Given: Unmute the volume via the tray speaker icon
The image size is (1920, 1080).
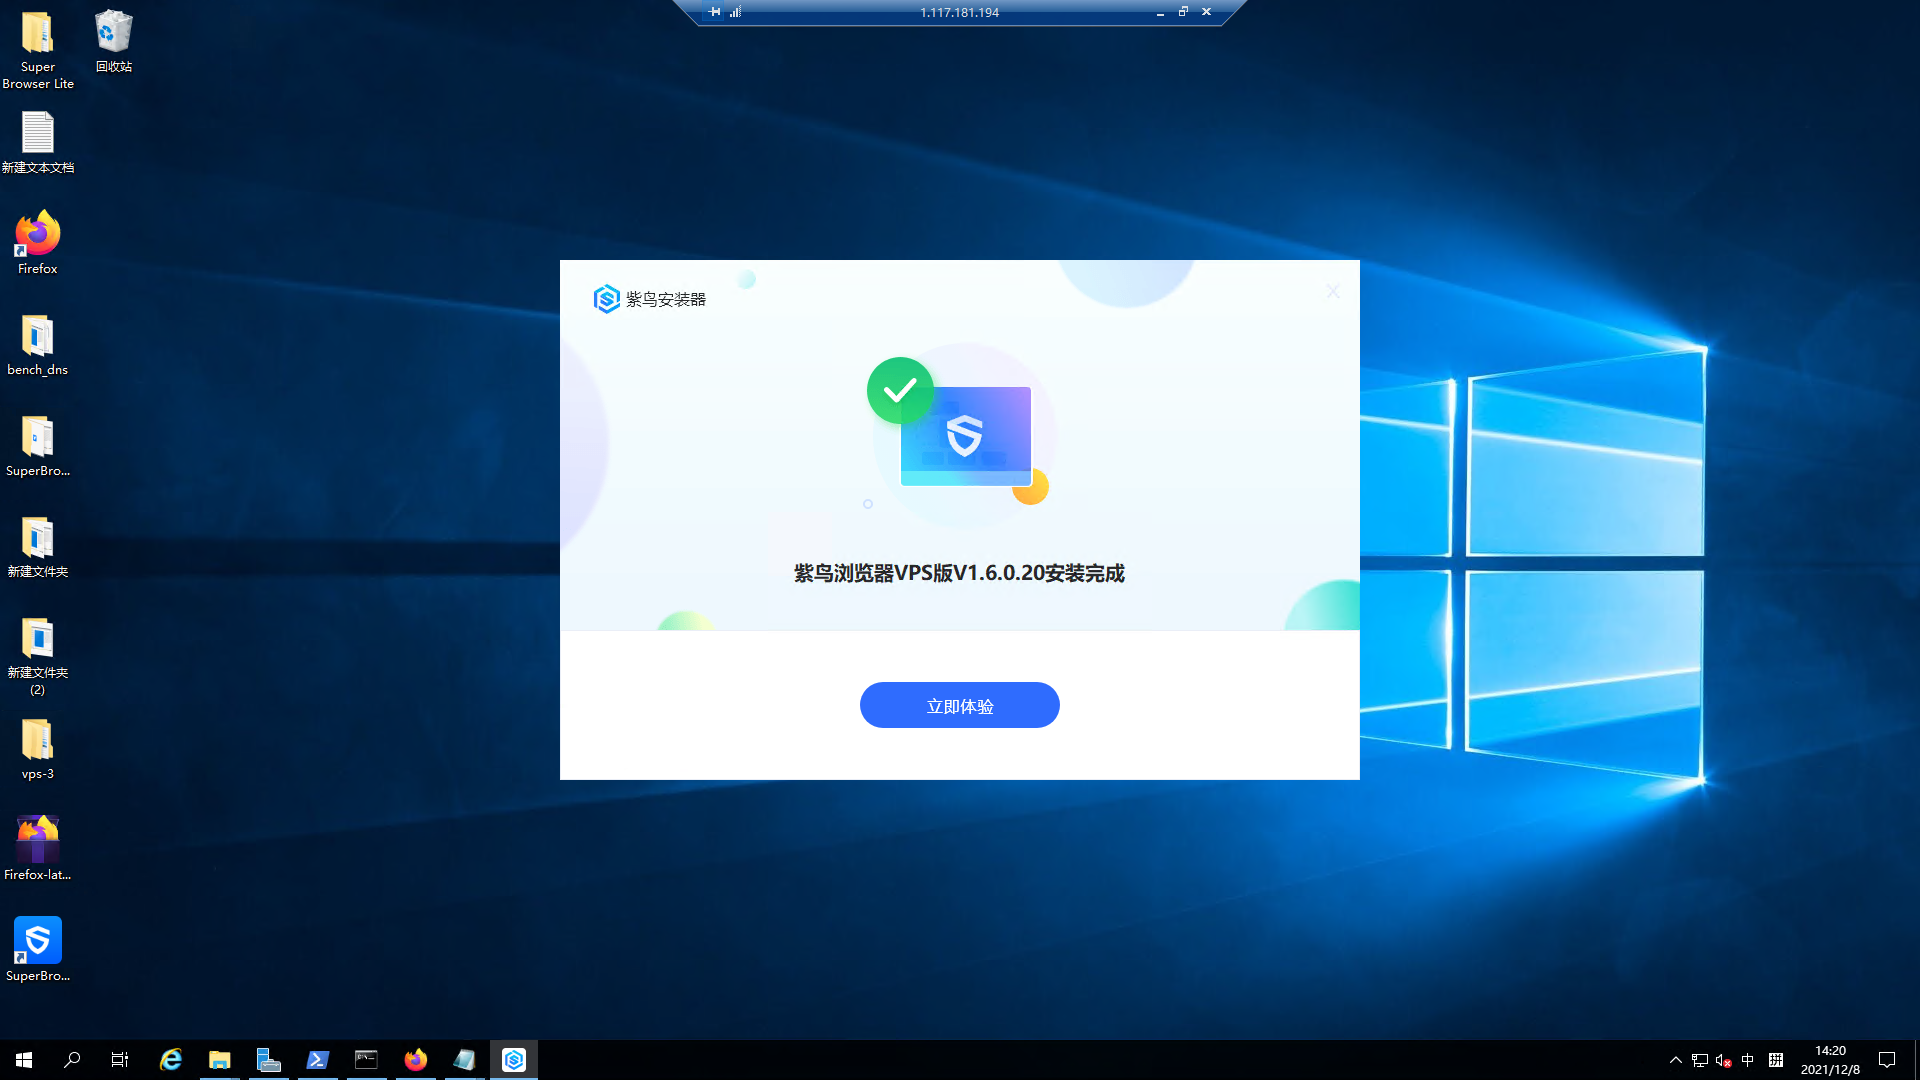Looking at the screenshot, I should point(1722,1060).
